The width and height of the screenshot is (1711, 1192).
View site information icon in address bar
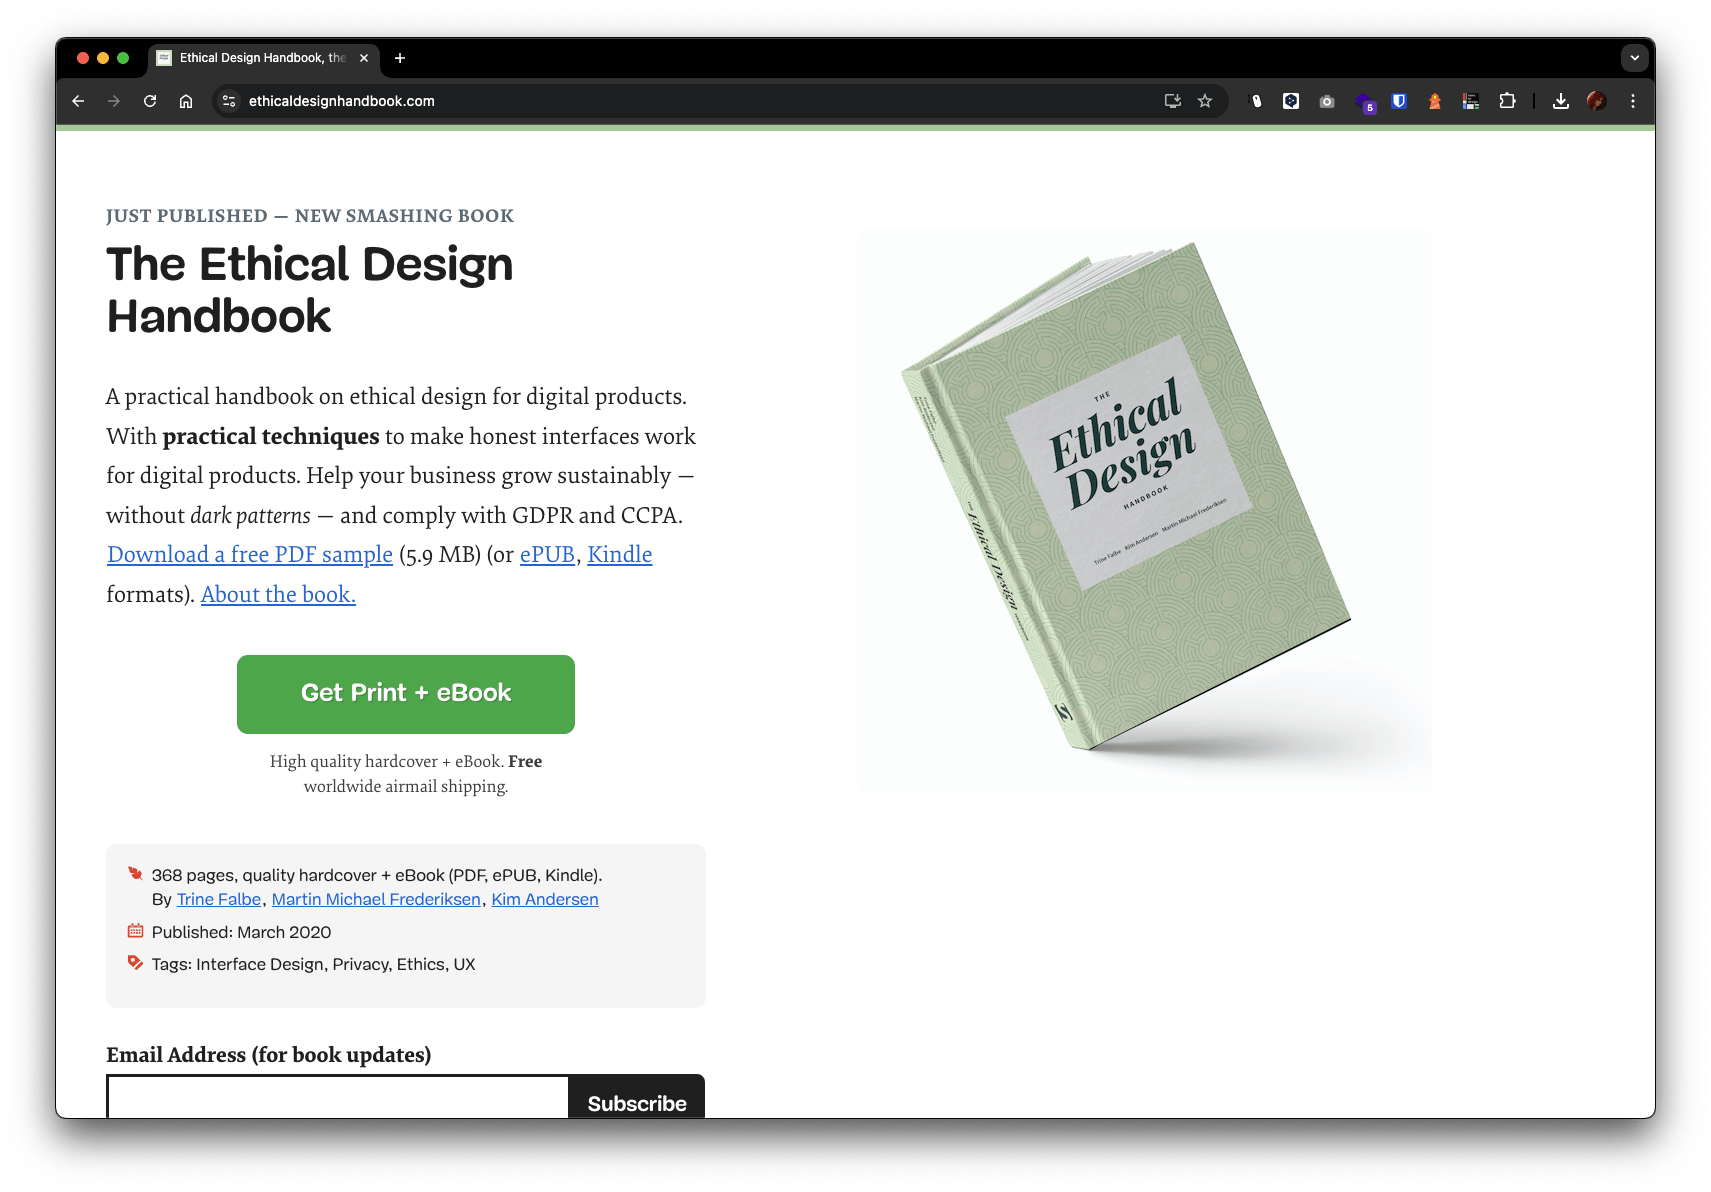(229, 101)
